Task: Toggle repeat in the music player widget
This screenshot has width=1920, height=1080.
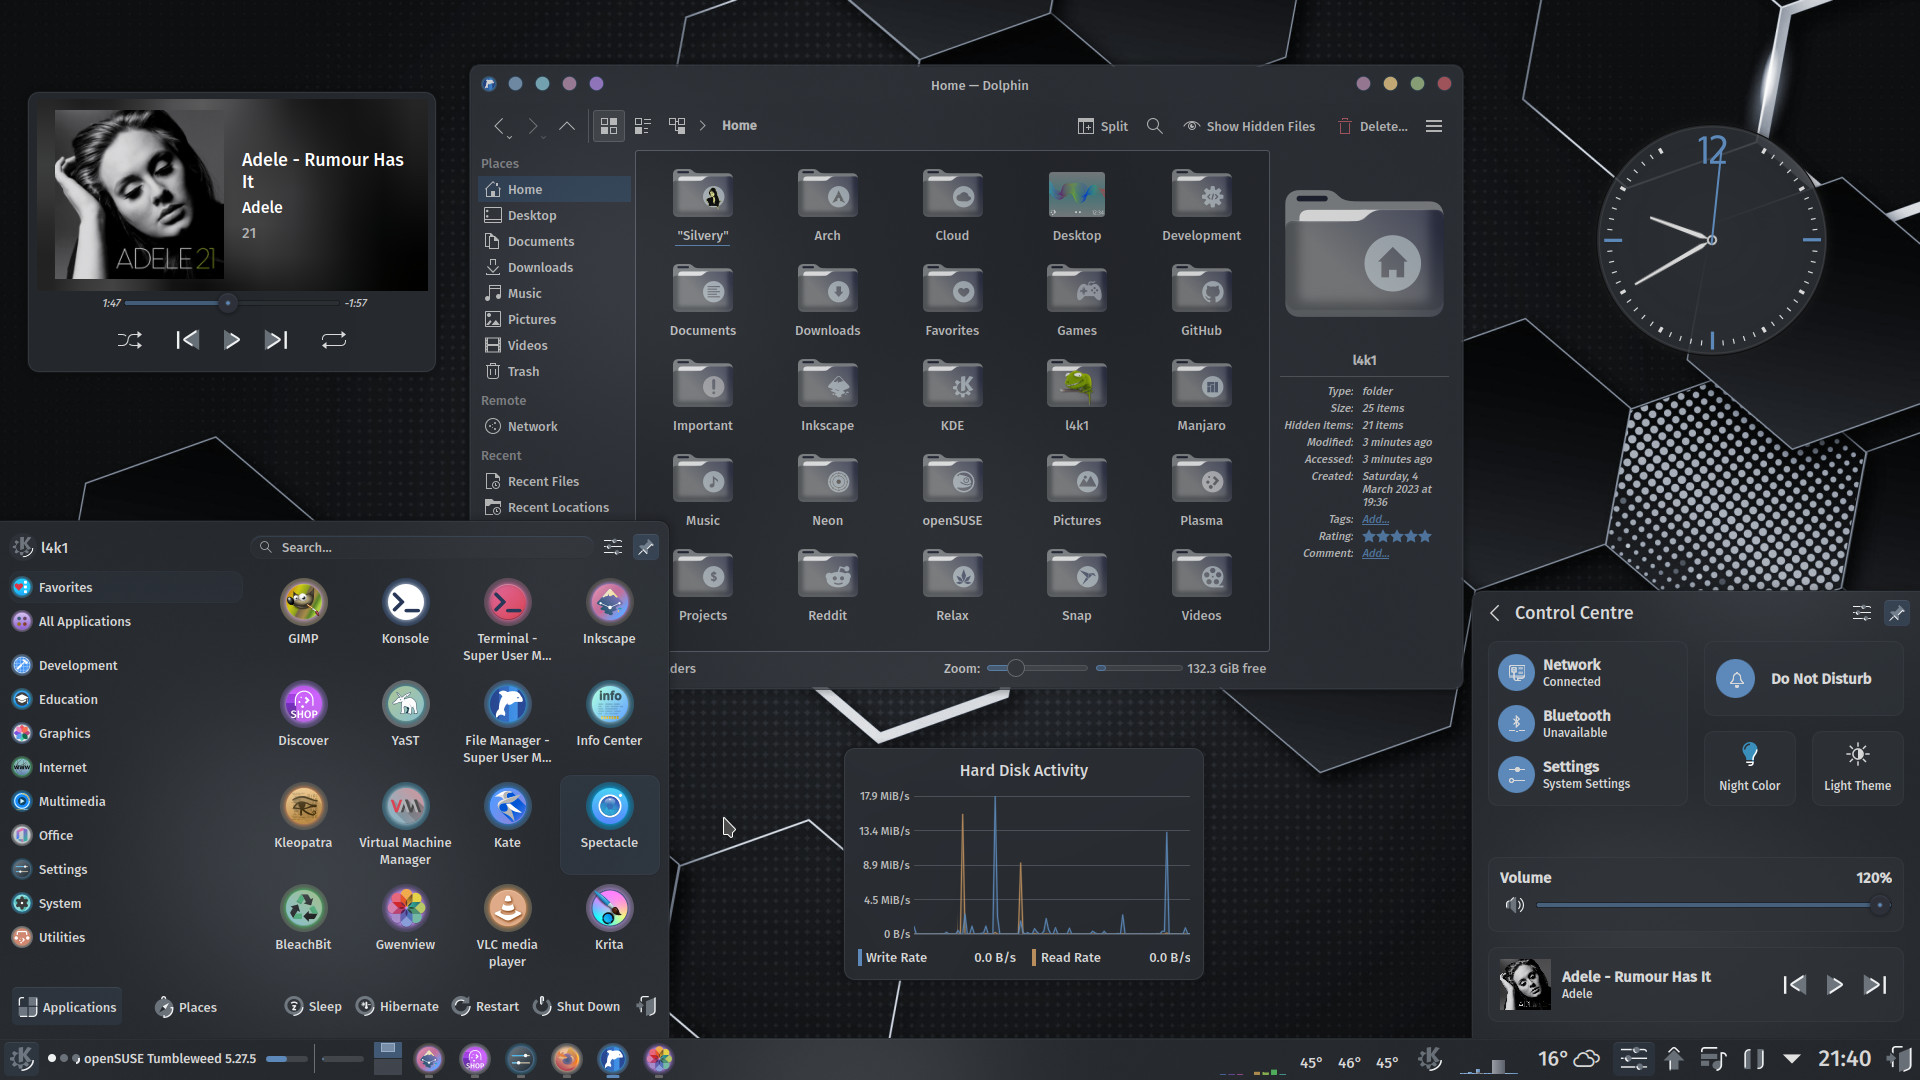Action: coord(334,340)
